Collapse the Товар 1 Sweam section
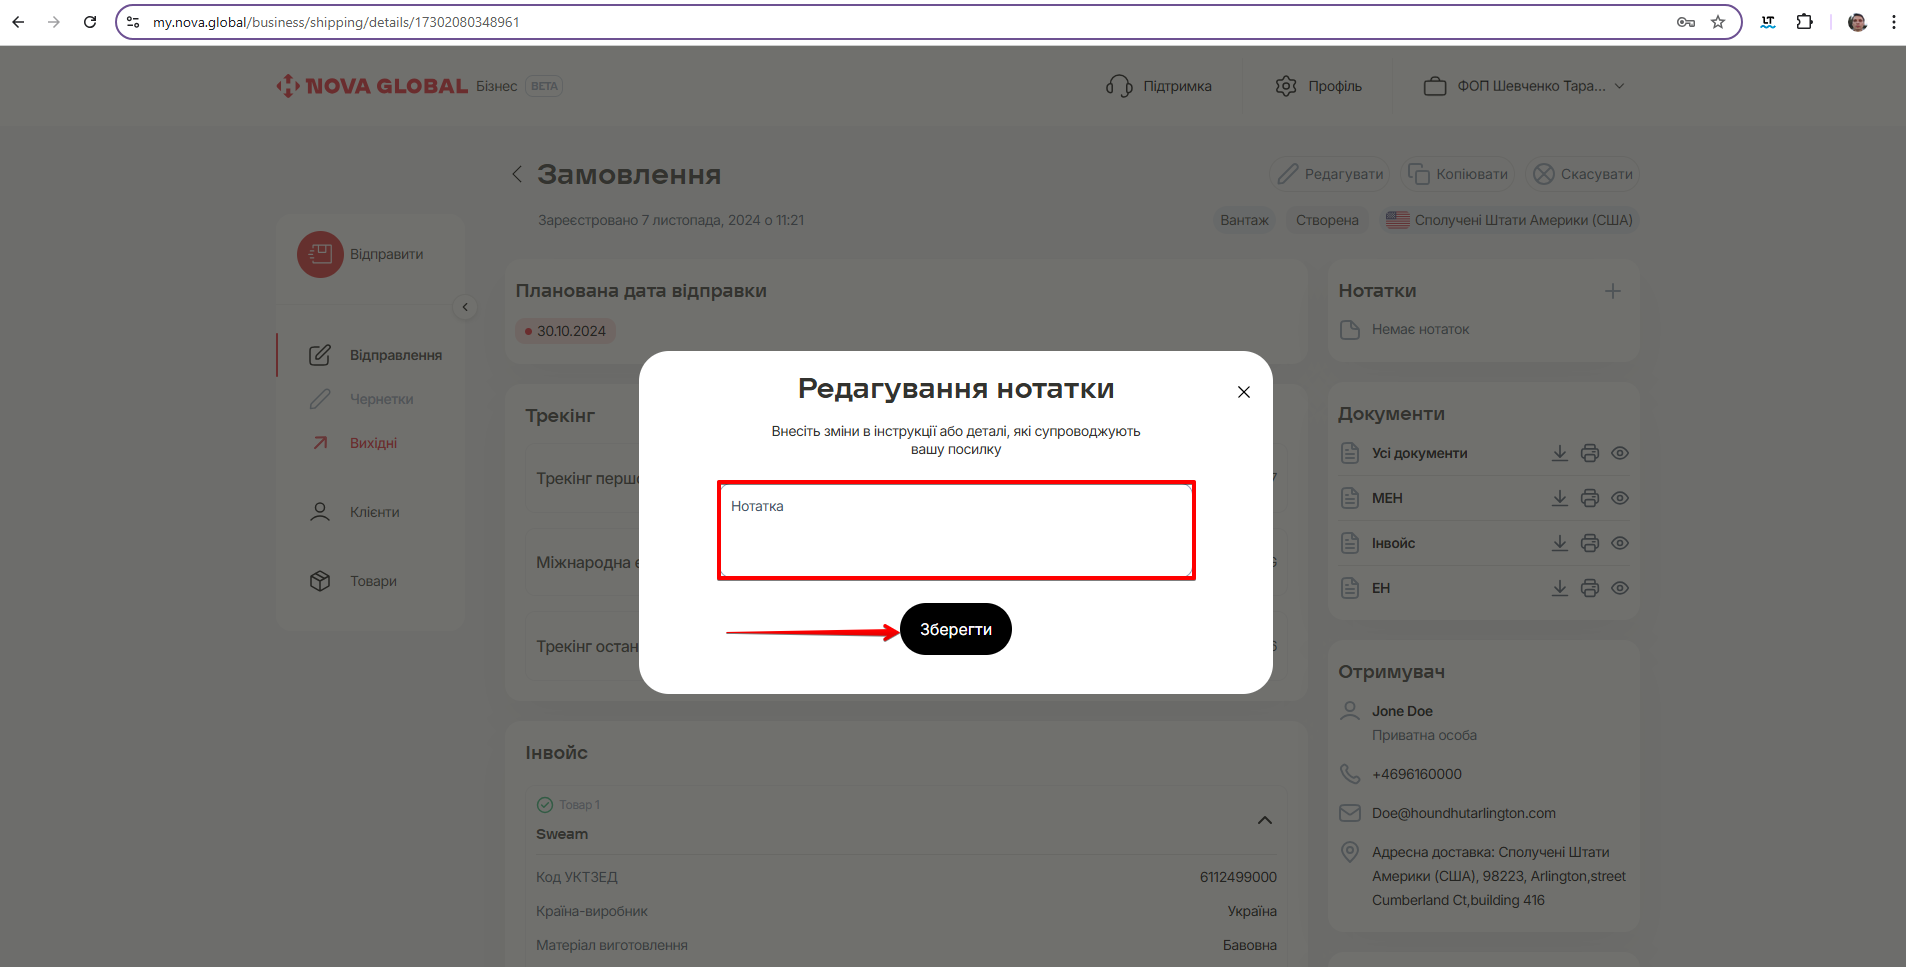Viewport: 1906px width, 967px height. coord(1264,820)
